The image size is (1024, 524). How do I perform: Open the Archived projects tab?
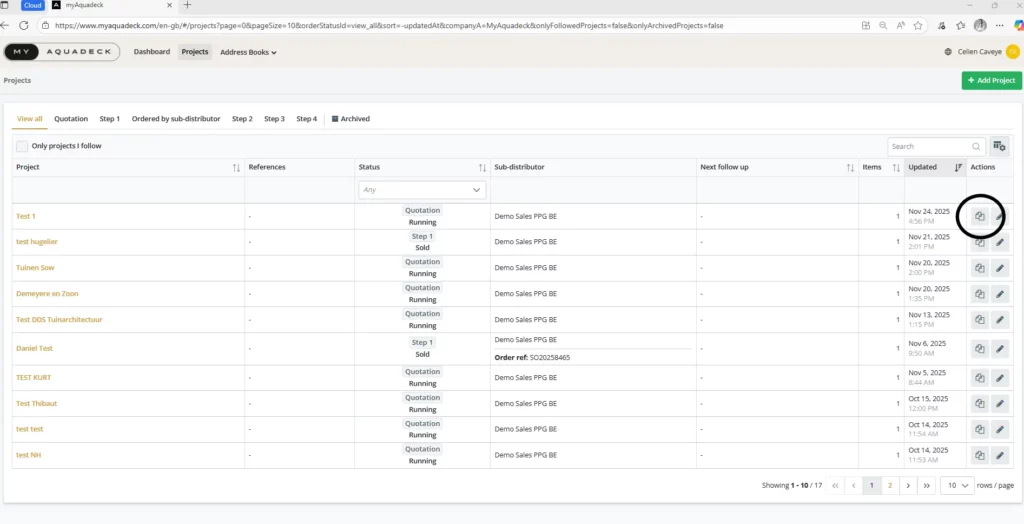[350, 119]
